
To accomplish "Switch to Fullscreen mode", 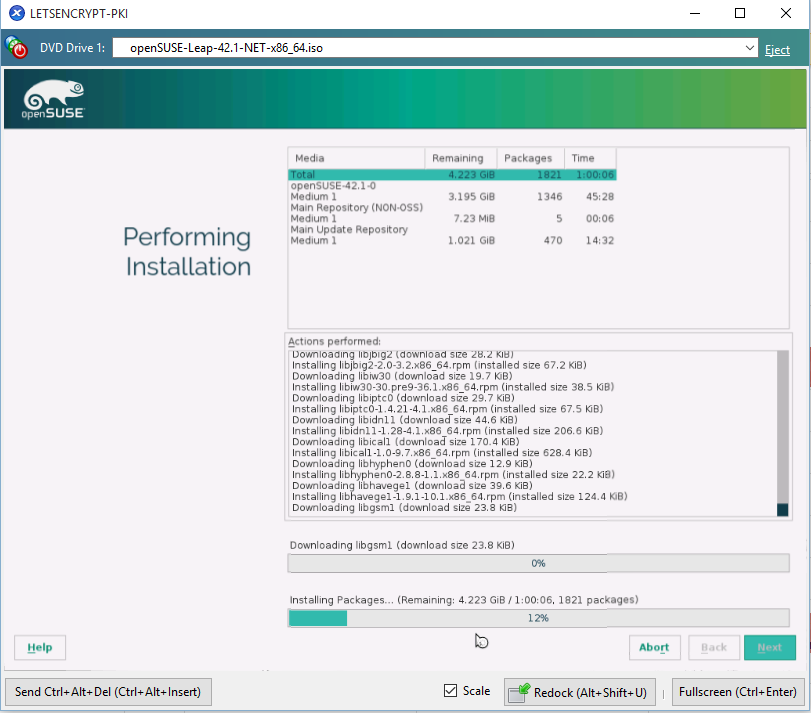I will [737, 692].
